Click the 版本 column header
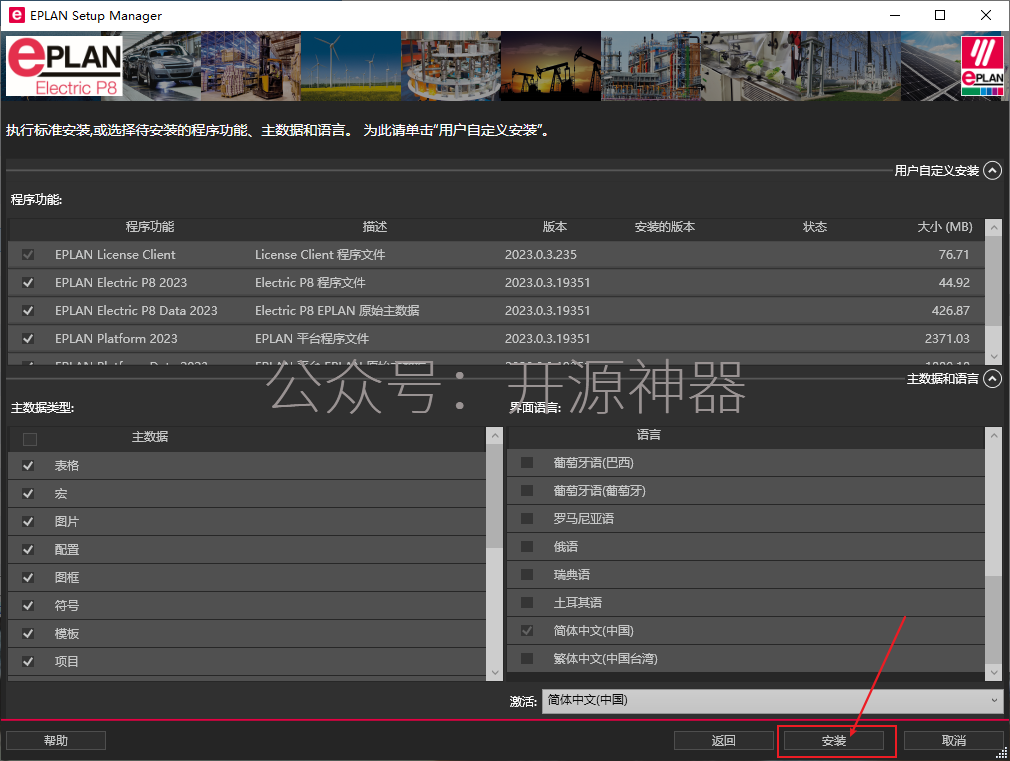The image size is (1010, 761). [x=554, y=227]
